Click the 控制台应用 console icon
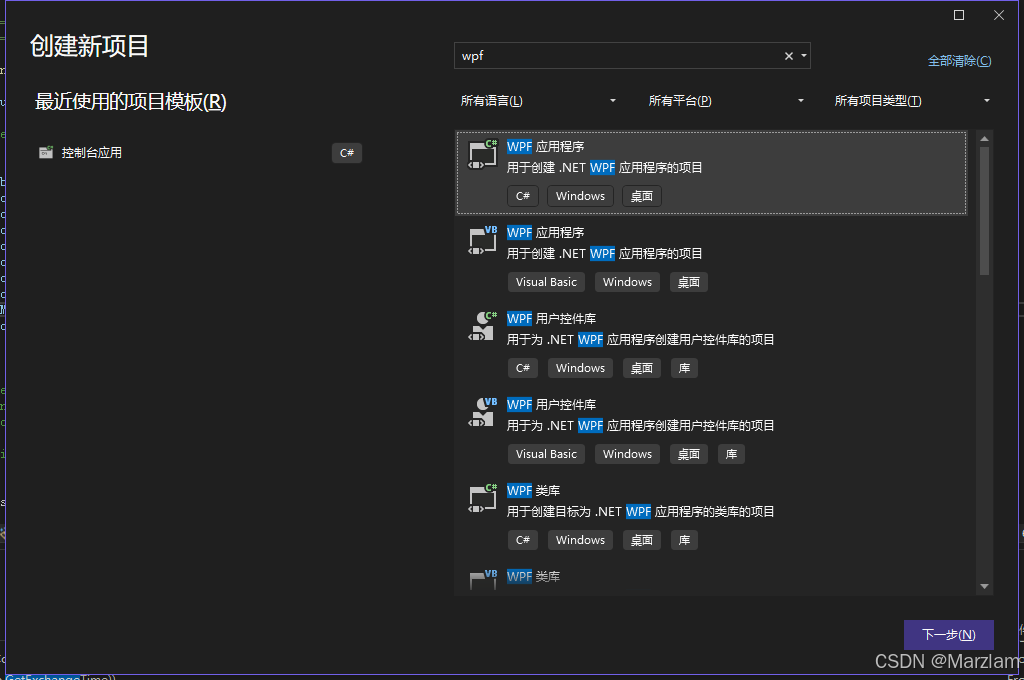 coord(46,152)
